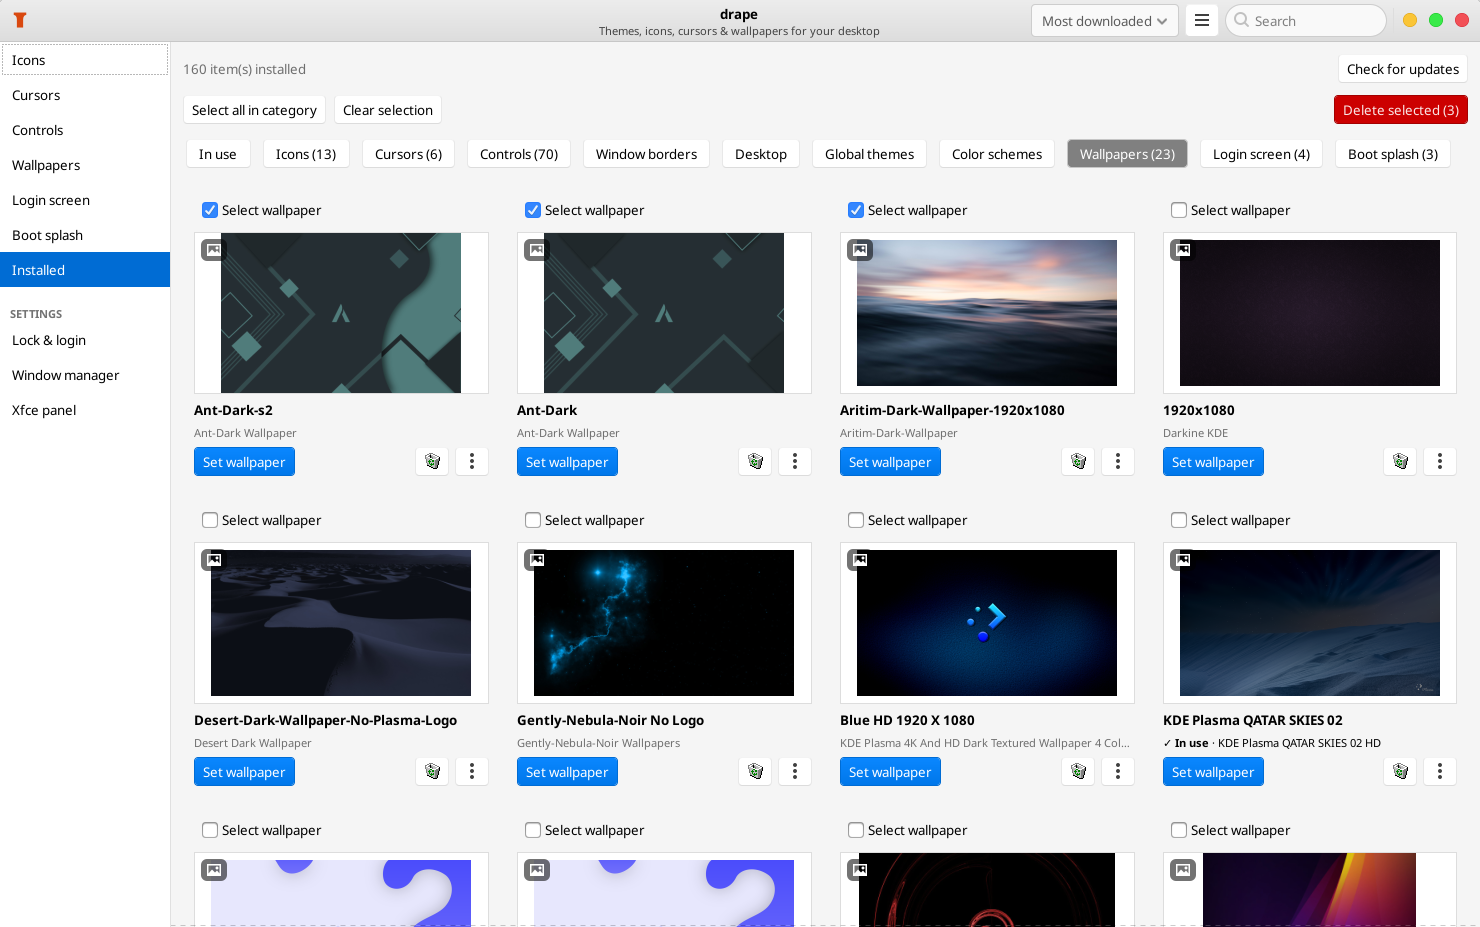
Task: Open the Aritim-Dark ocean sunset wallpaper thumbnail
Action: click(x=987, y=313)
